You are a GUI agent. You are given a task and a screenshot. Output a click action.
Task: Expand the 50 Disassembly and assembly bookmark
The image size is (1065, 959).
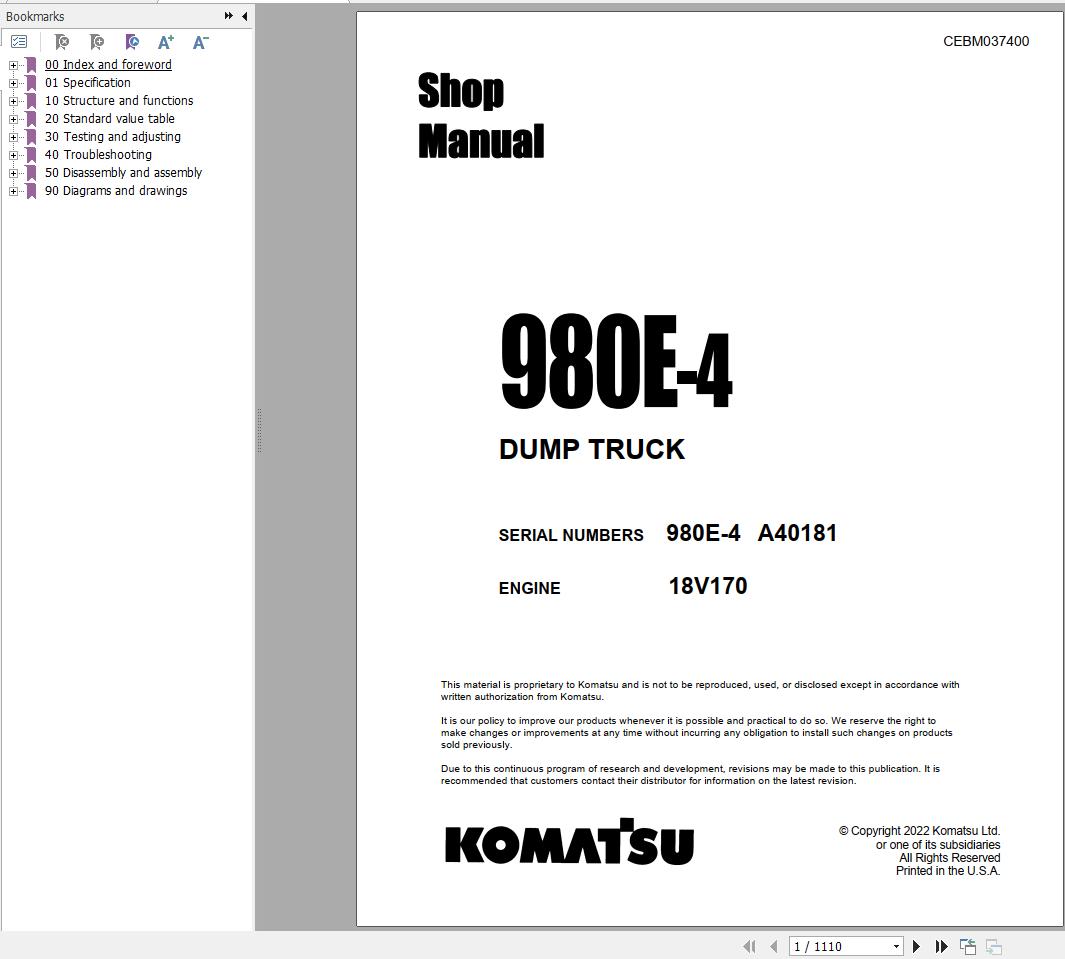[13, 173]
